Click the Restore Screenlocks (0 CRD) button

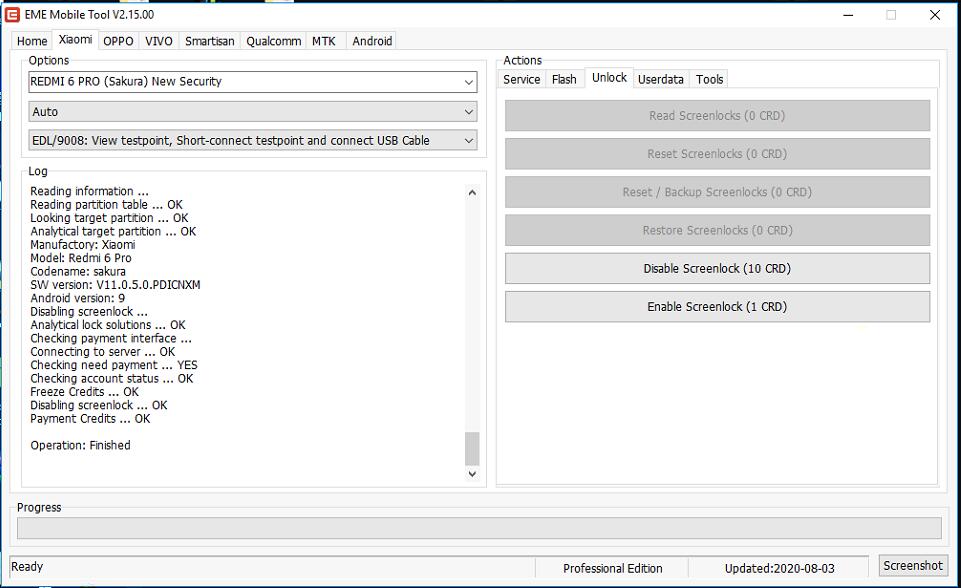tap(717, 231)
